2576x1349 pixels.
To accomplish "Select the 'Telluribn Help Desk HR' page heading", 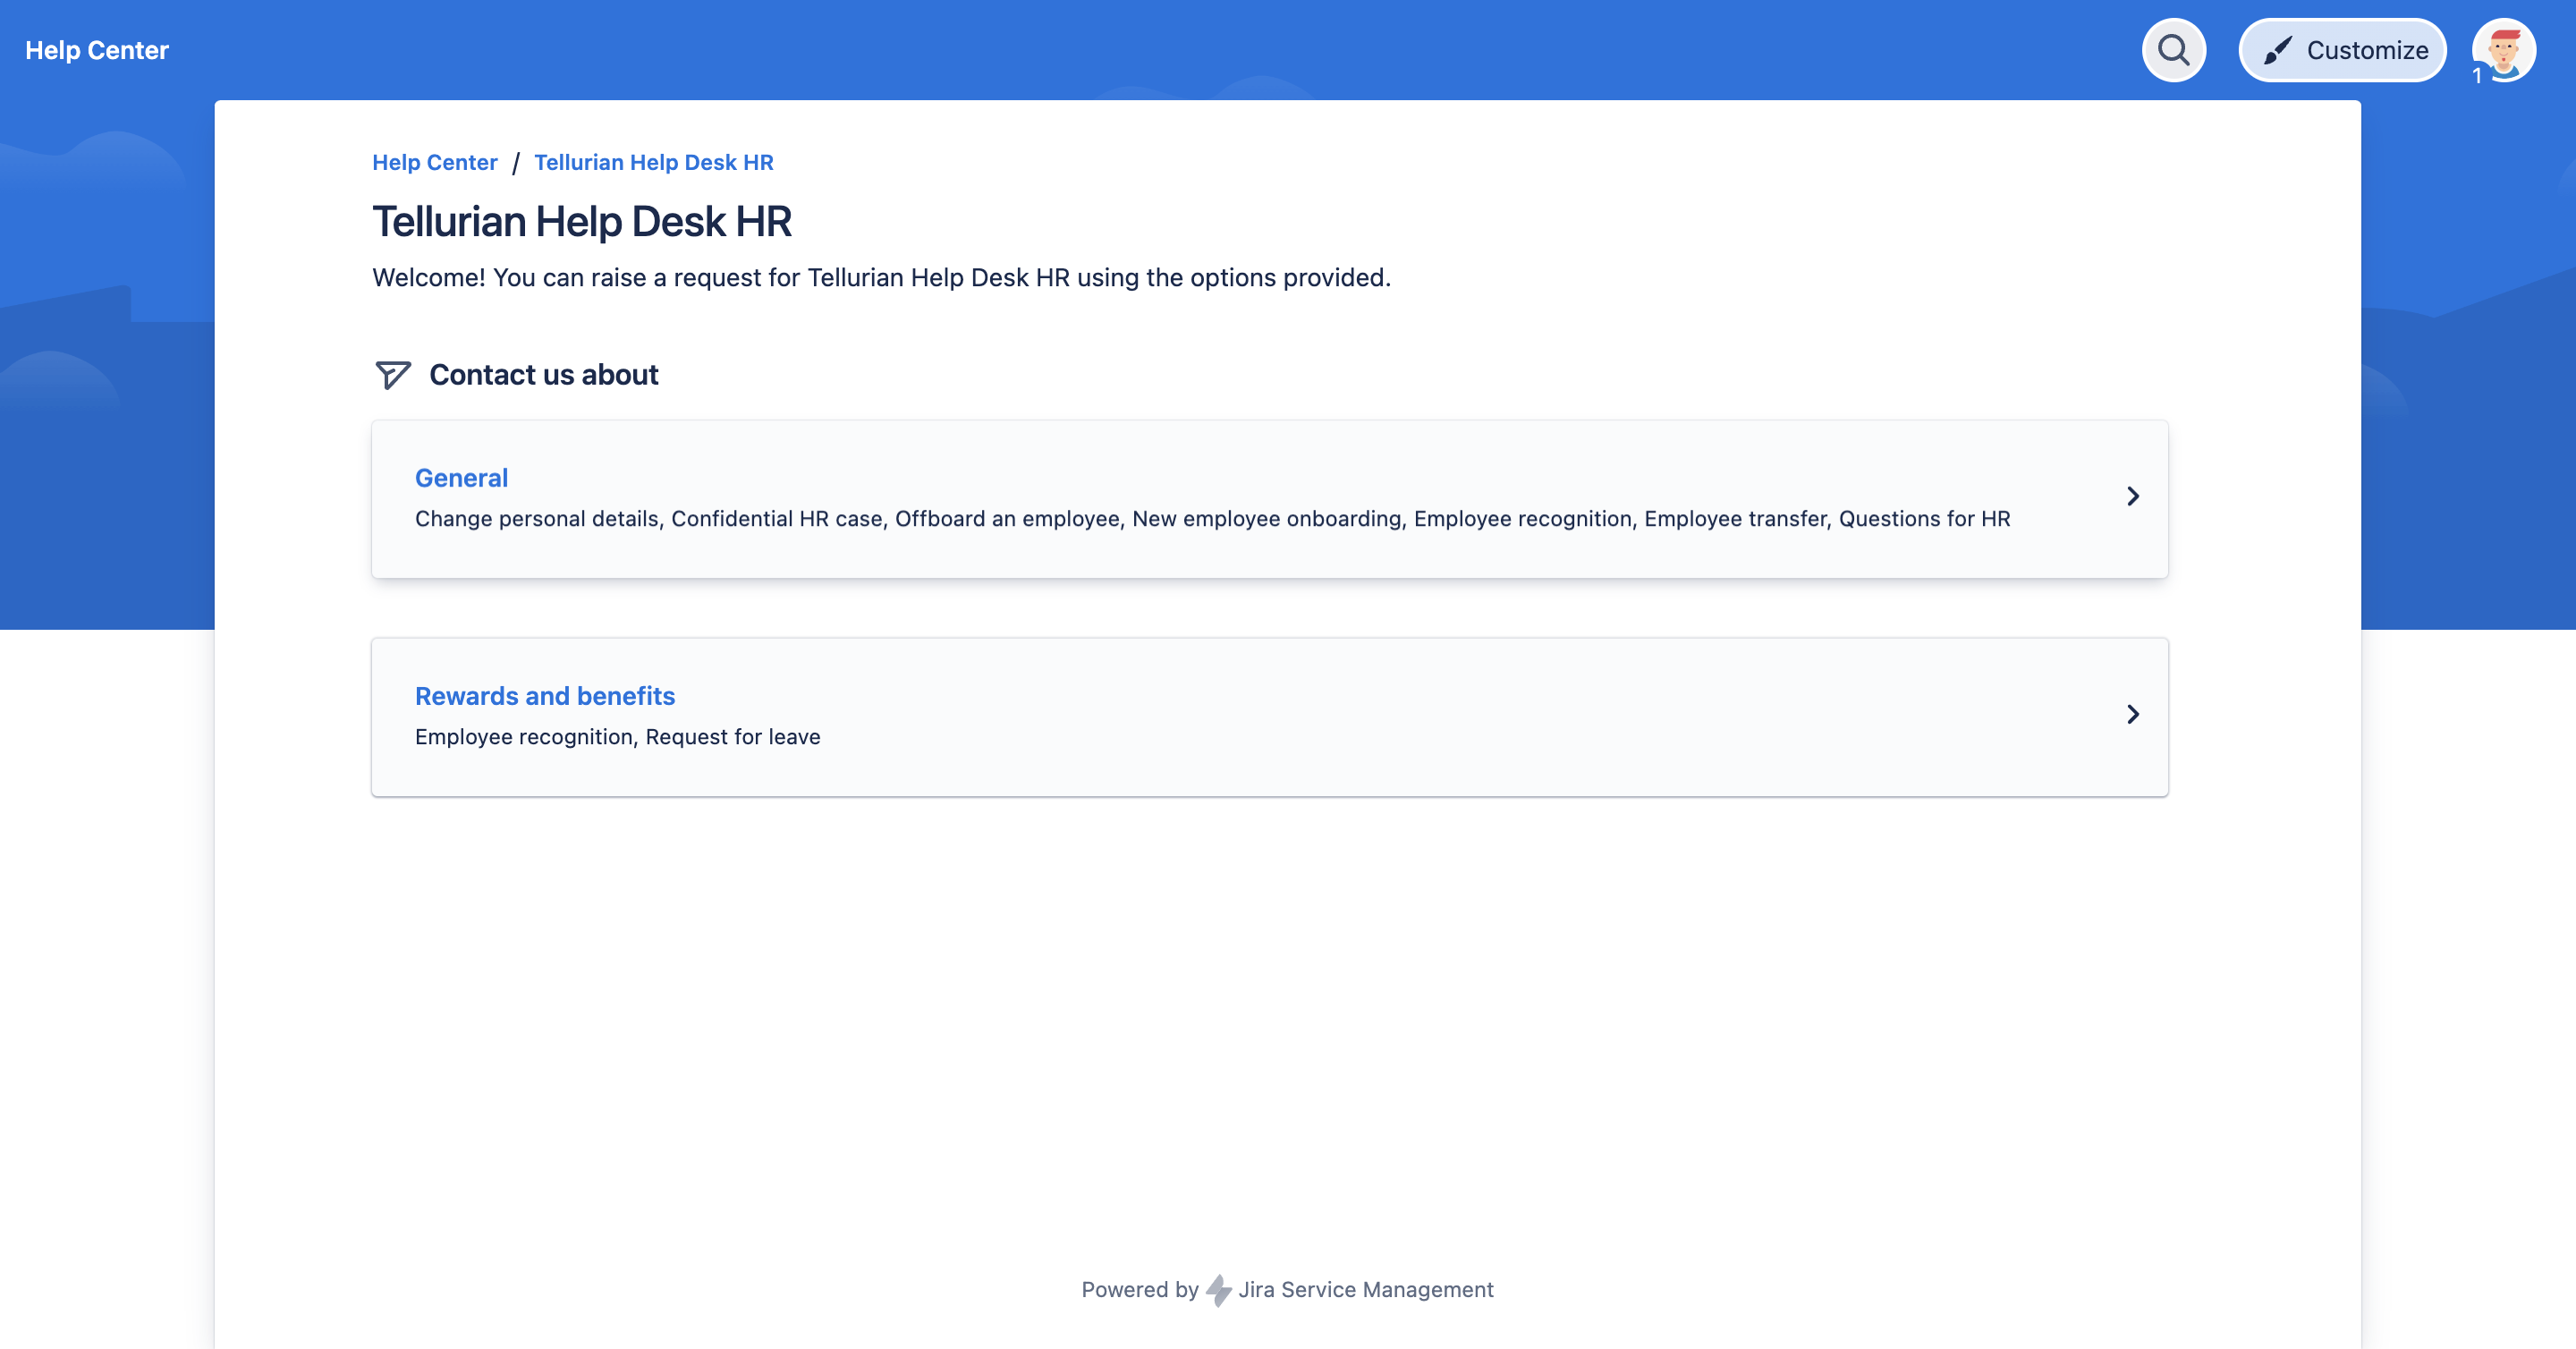I will [x=582, y=221].
